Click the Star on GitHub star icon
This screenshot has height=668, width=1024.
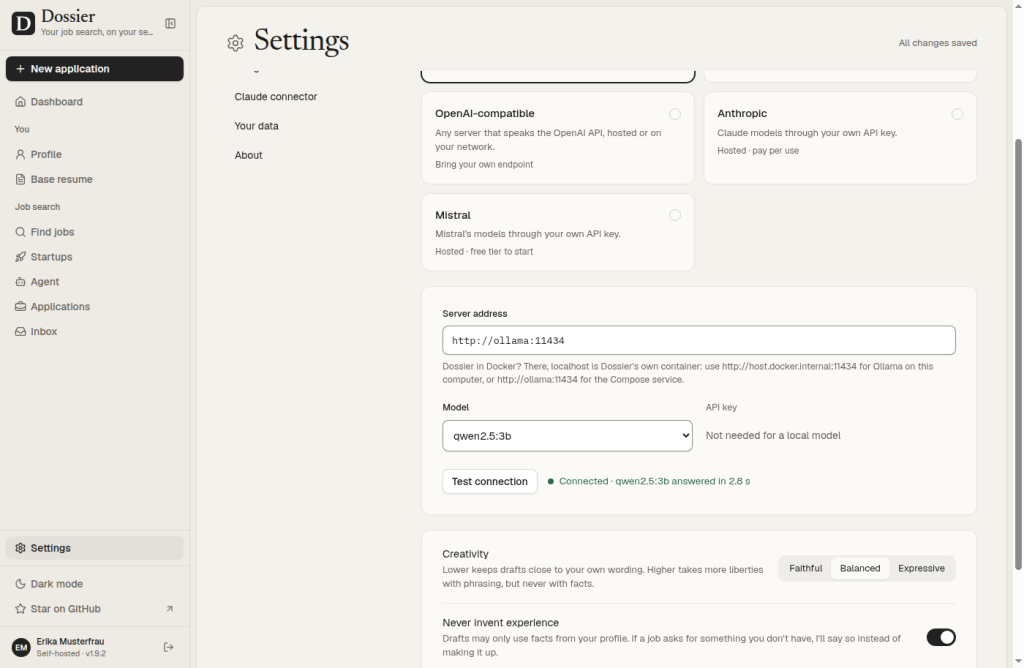(20, 609)
